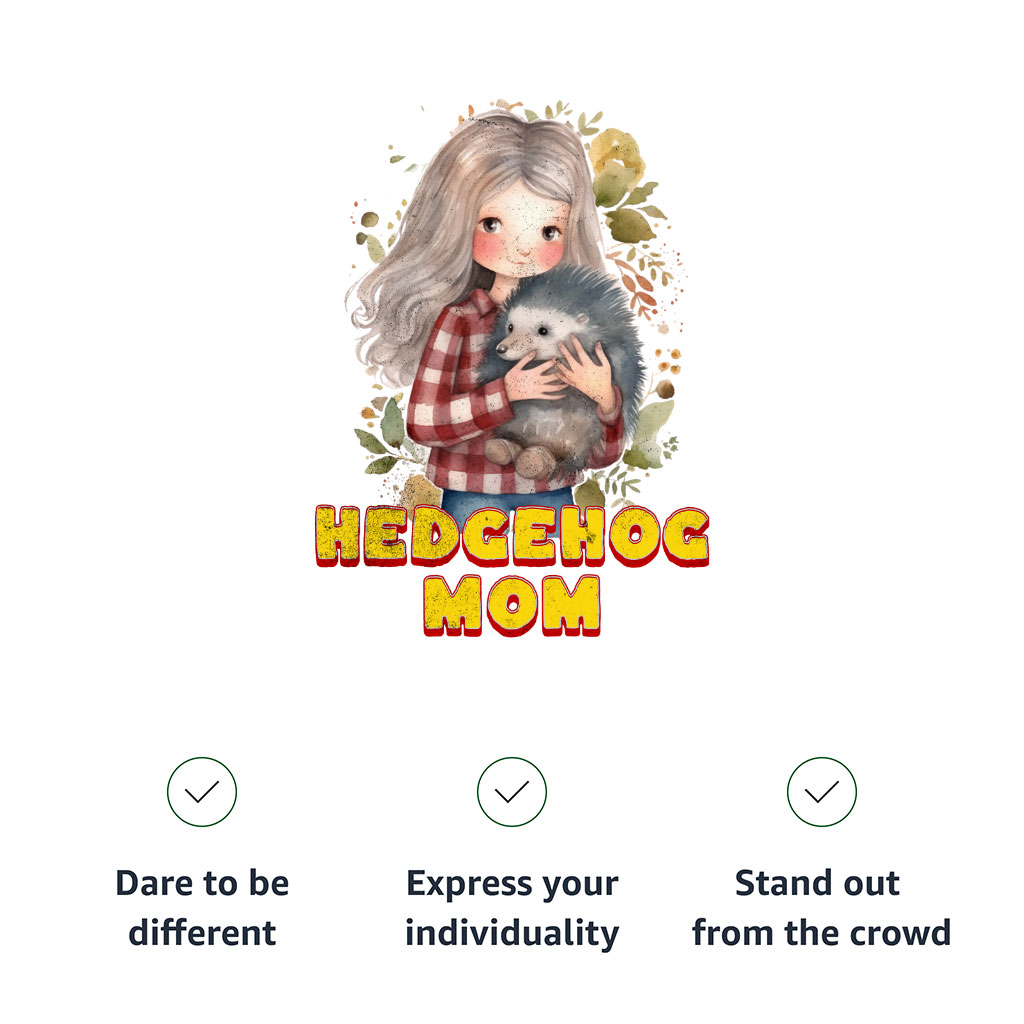
Task: Click the yellow "MOM" title word
Action: [512, 605]
